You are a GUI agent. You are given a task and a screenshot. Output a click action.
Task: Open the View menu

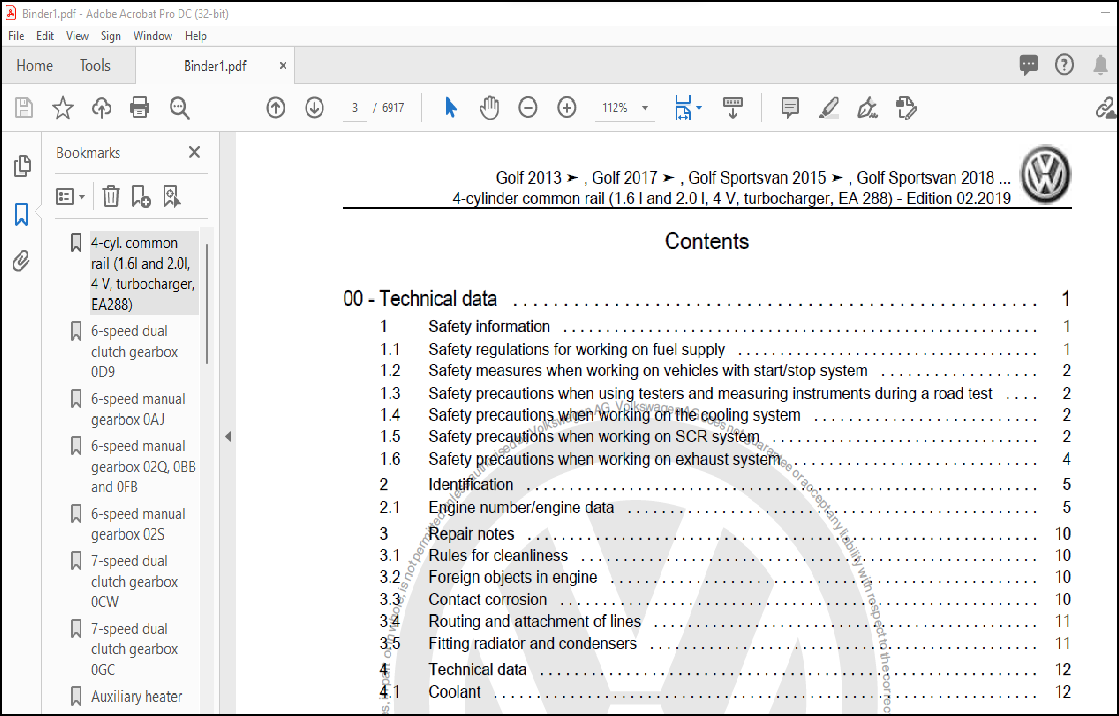click(77, 36)
